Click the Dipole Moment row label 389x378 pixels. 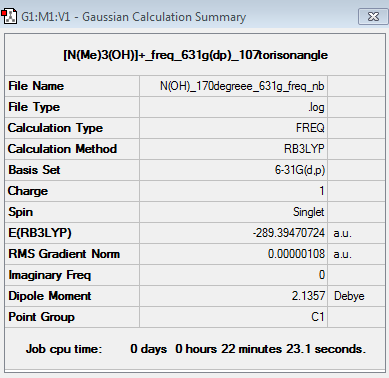50,296
